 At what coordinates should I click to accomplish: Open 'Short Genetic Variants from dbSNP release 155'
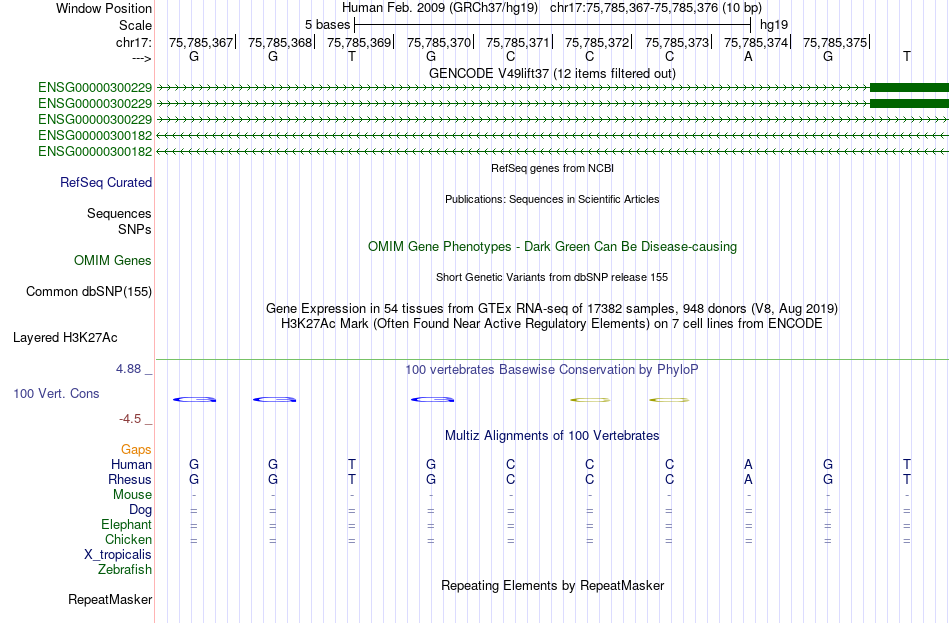pyautogui.click(x=552, y=277)
